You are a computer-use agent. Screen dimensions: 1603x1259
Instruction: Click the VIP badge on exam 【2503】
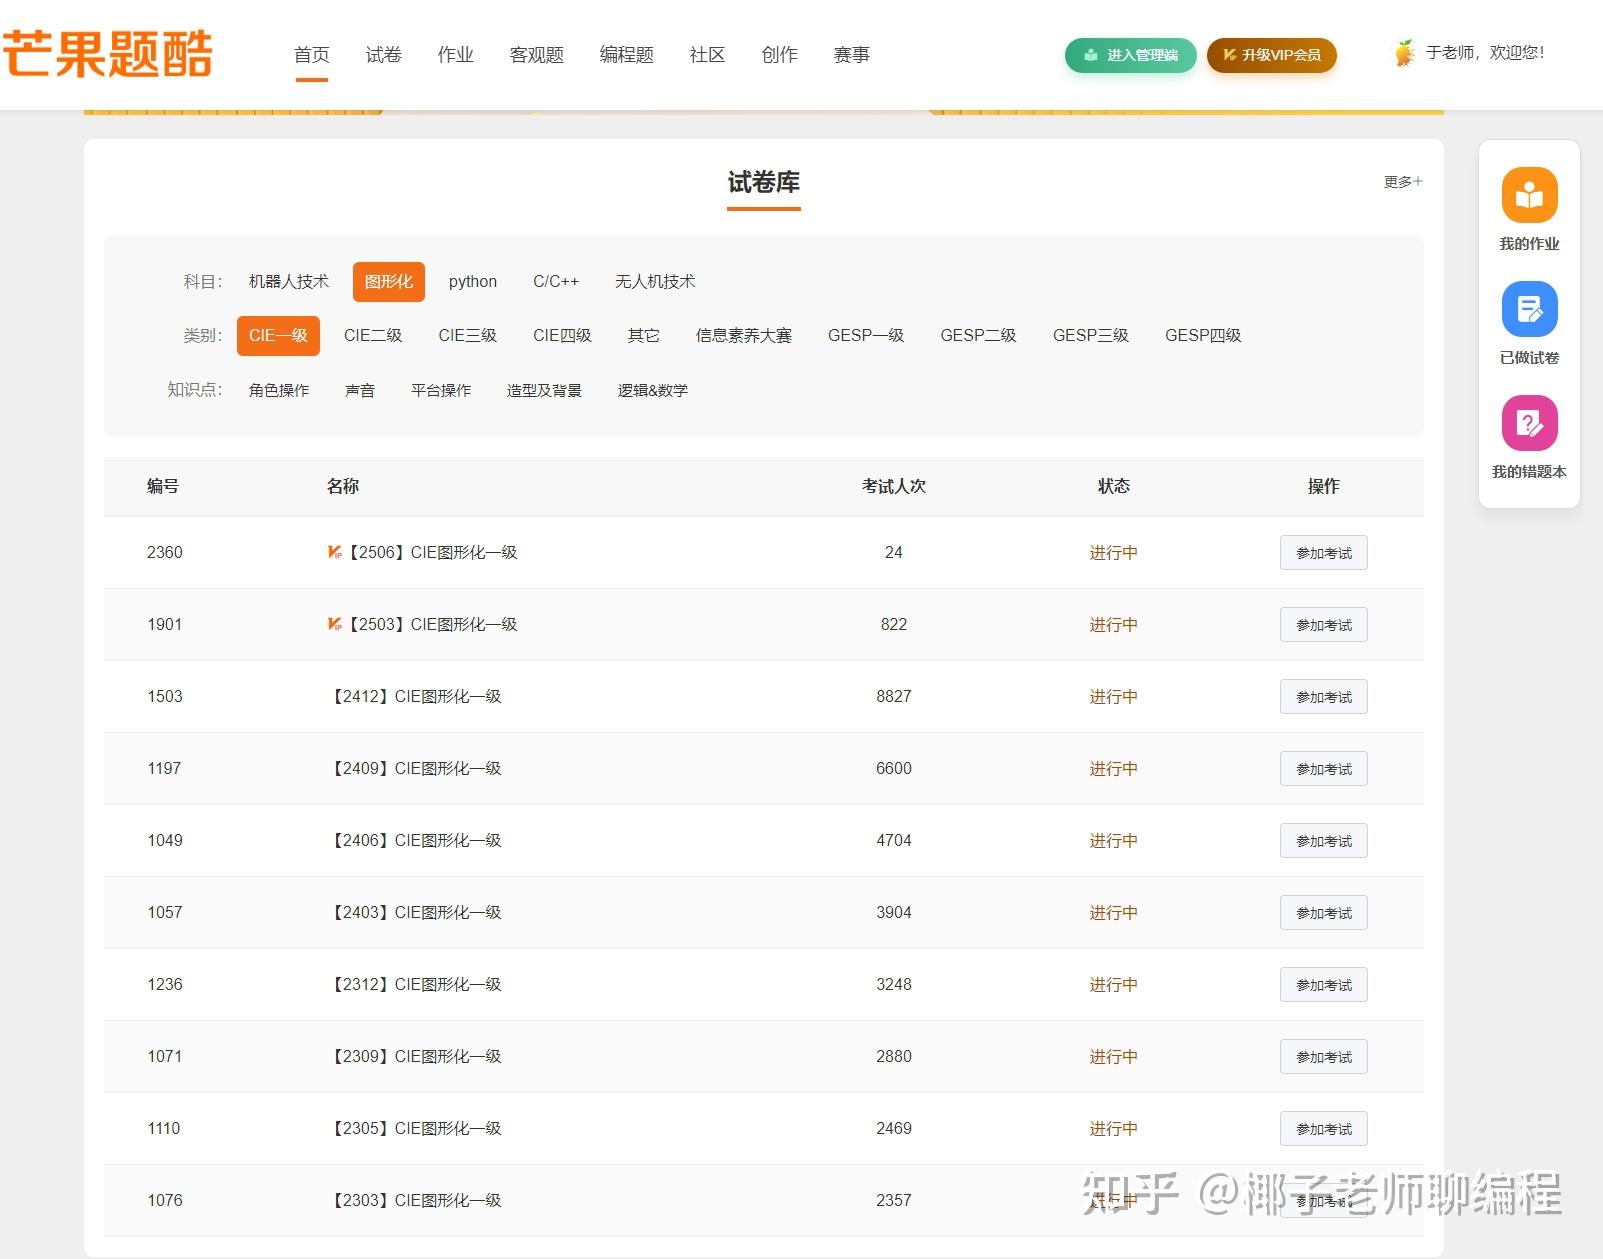point(334,624)
